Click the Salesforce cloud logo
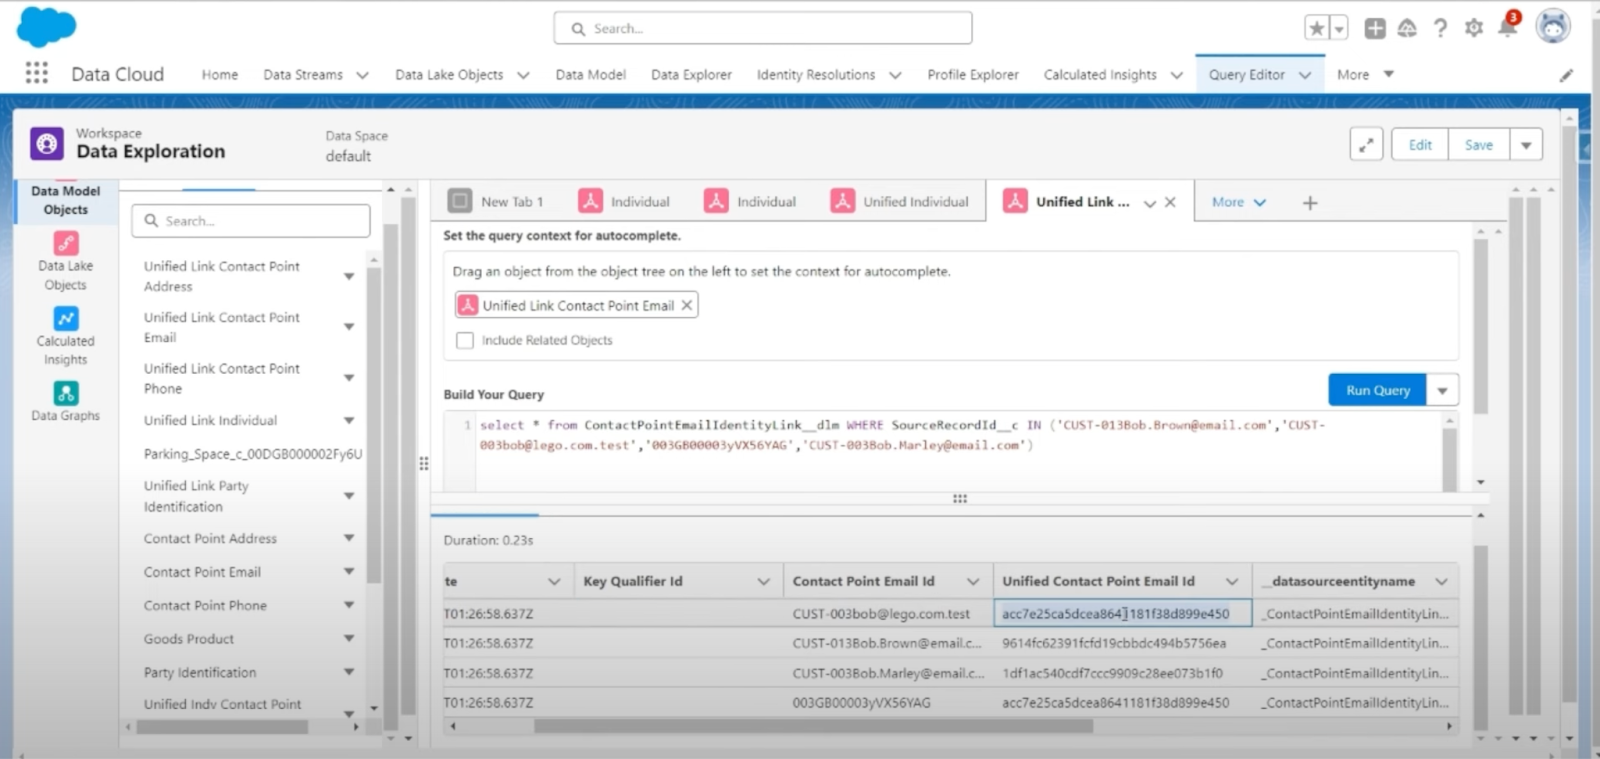 46,27
